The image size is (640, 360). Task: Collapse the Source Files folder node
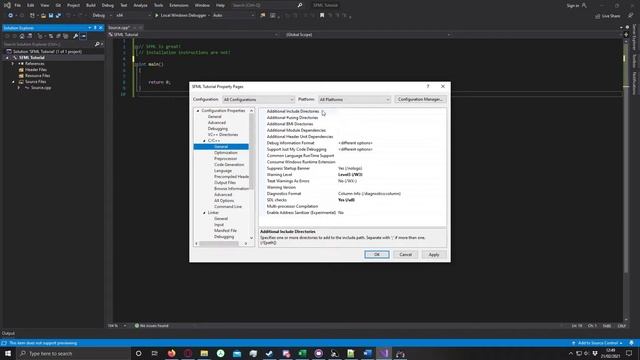tap(13, 82)
